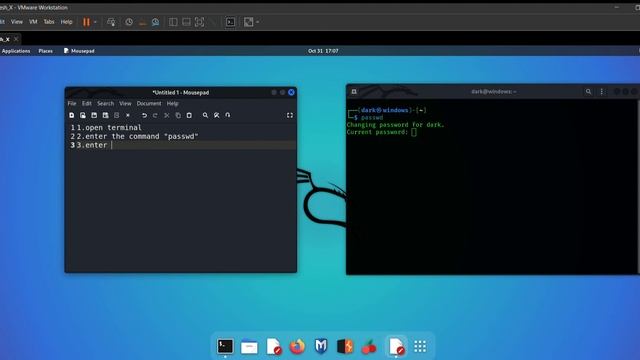Open the VMware Help menu
The width and height of the screenshot is (640, 360).
click(x=67, y=22)
